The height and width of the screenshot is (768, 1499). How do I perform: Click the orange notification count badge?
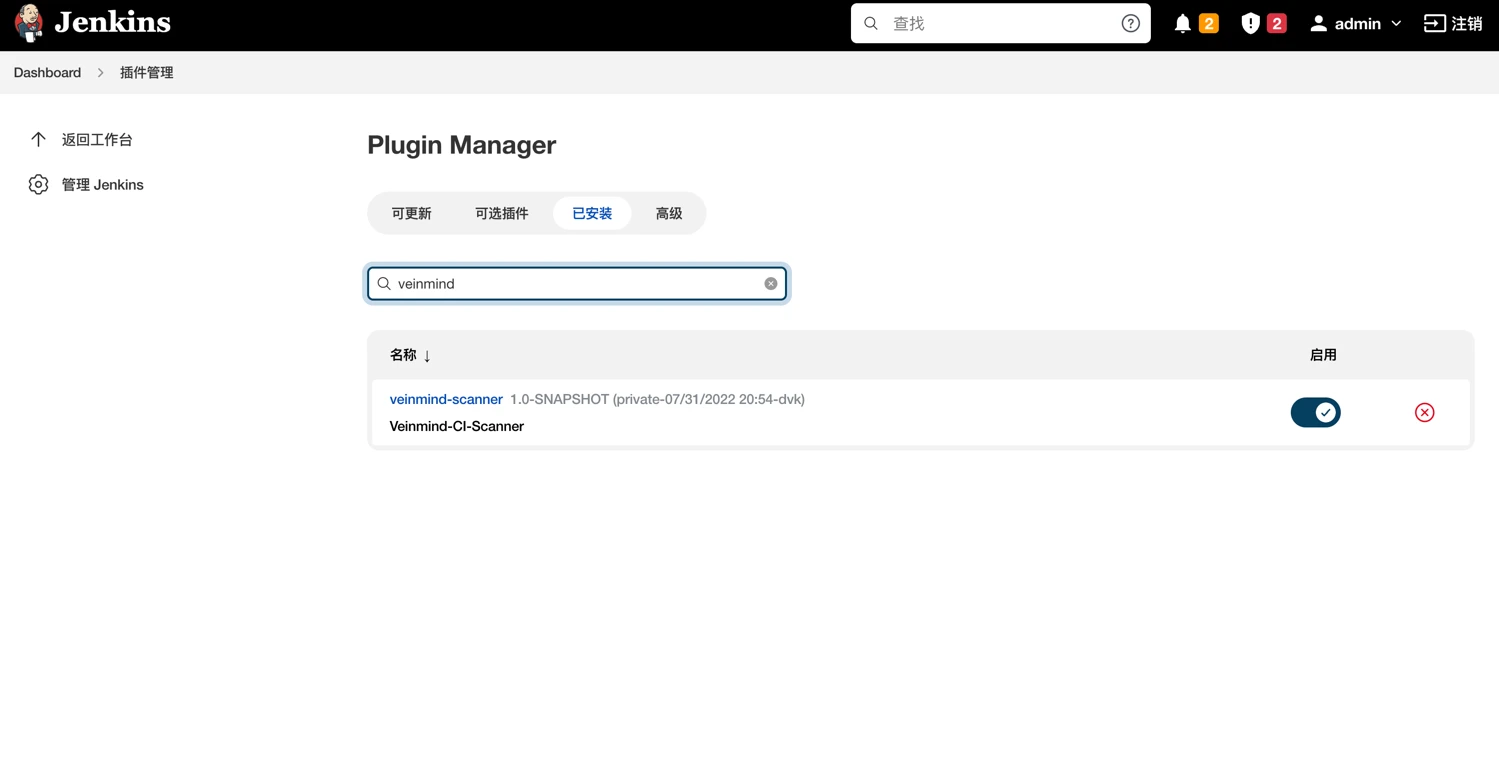(x=1208, y=23)
